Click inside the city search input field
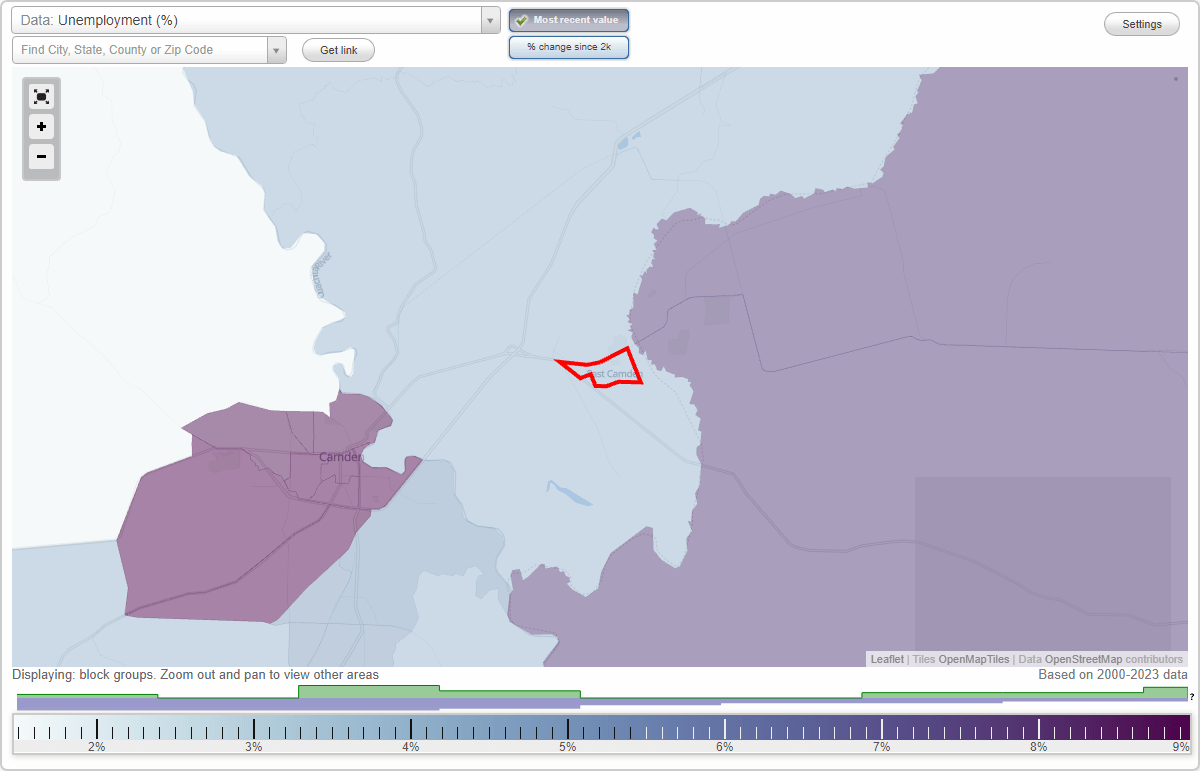Screen dimensions: 1200x771 tap(135, 49)
